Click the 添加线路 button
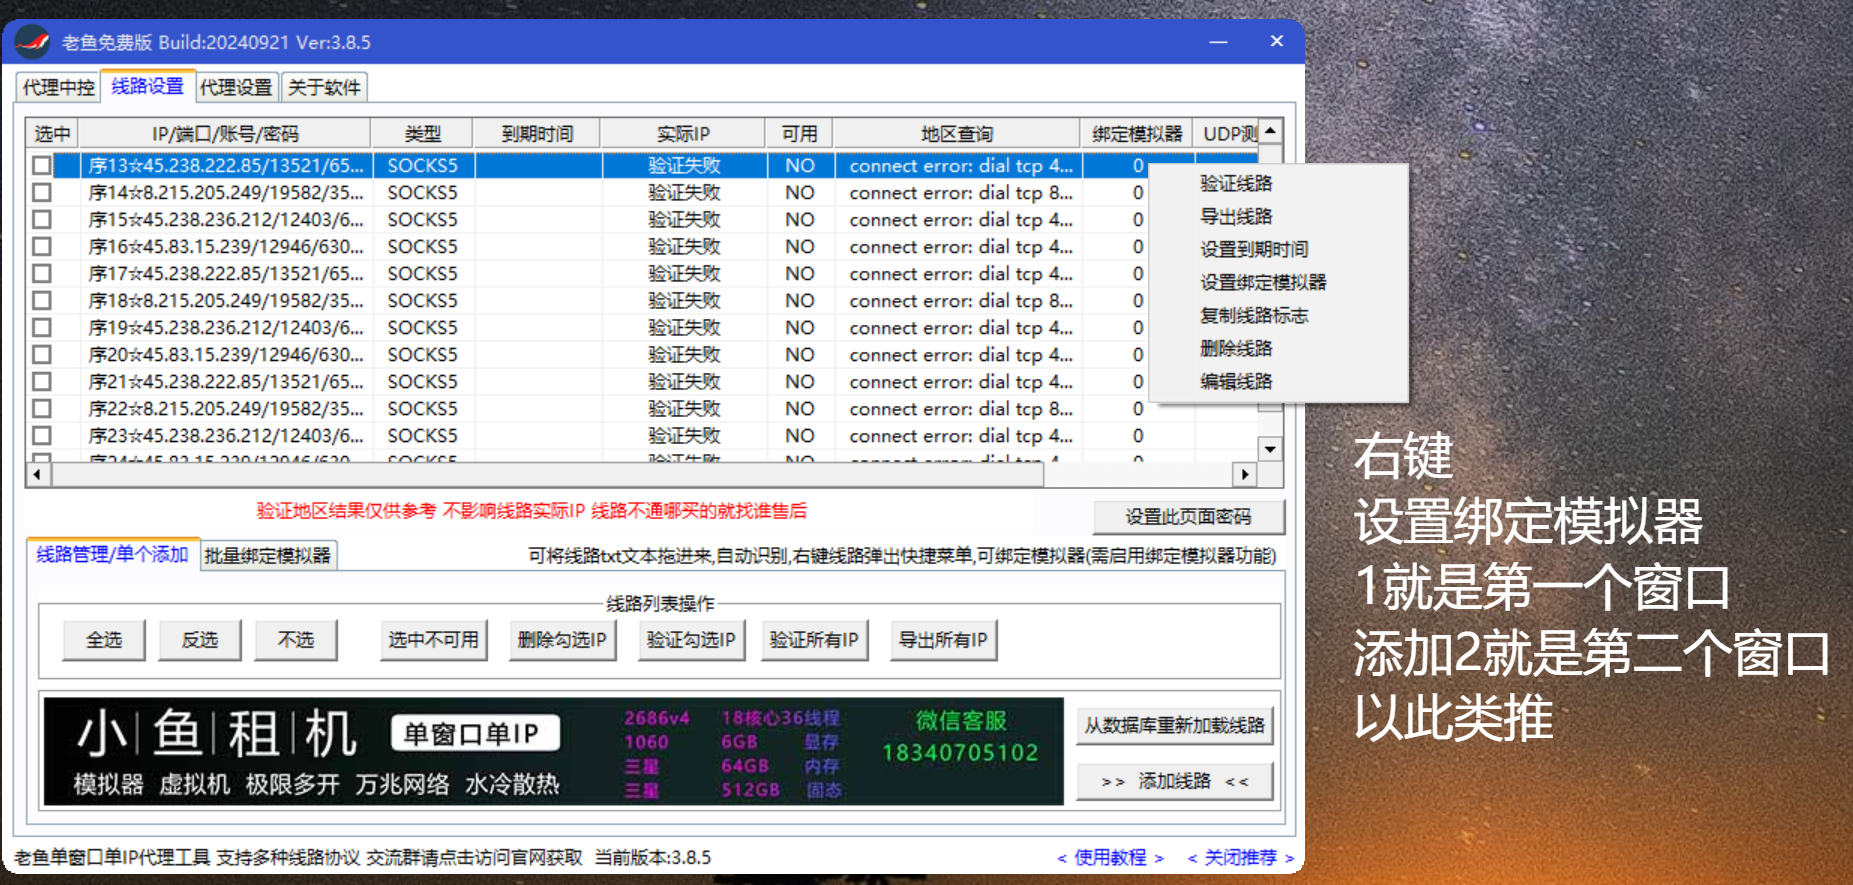 (x=1174, y=781)
